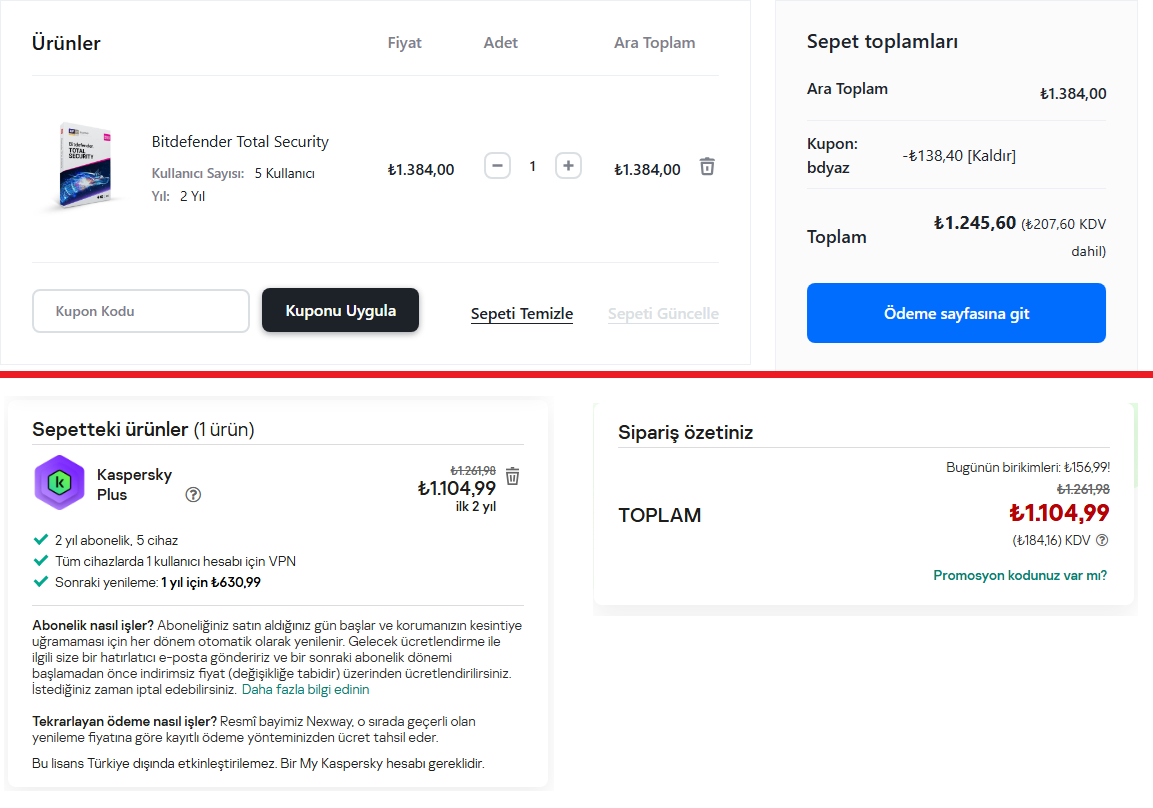Click the Kaspersky Plus hexagon logo
The width and height of the screenshot is (1153, 808).
[59, 483]
